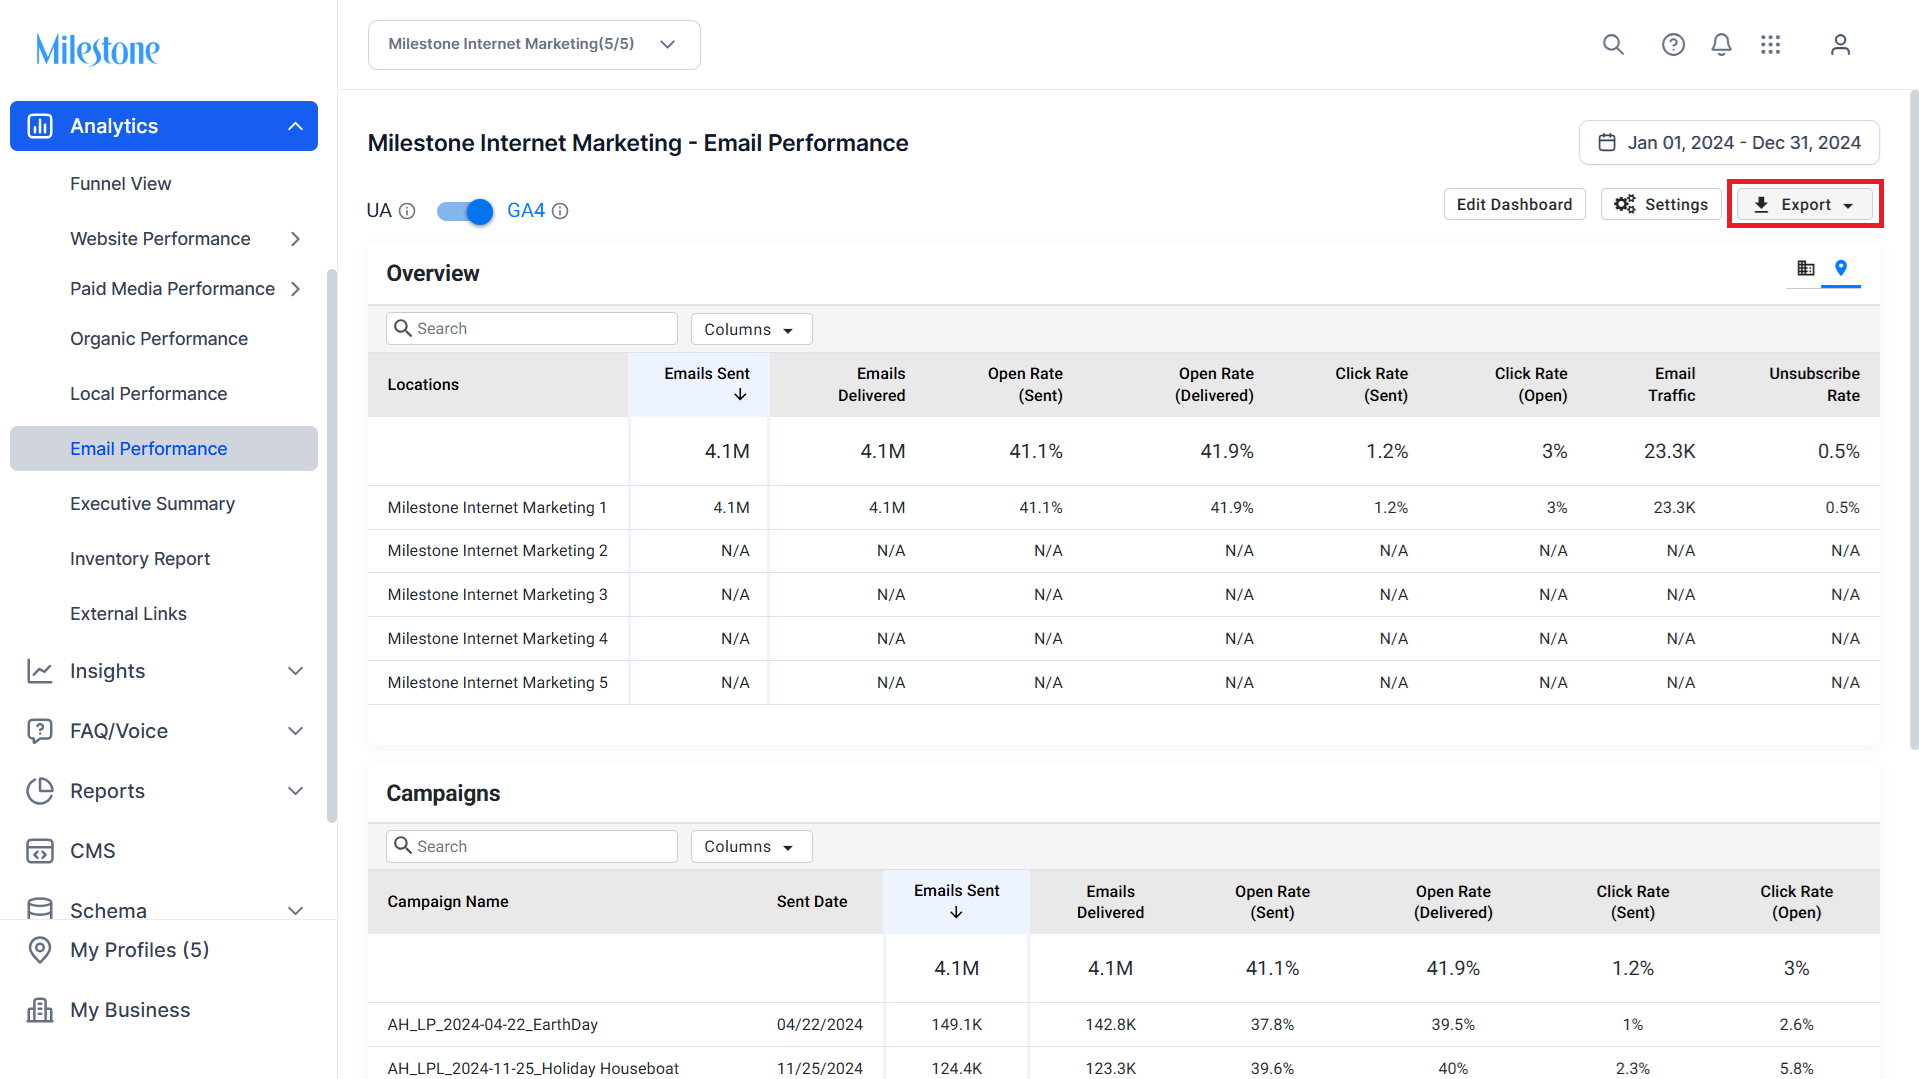Go to Organic Performance page
The image size is (1919, 1079).
click(x=159, y=339)
